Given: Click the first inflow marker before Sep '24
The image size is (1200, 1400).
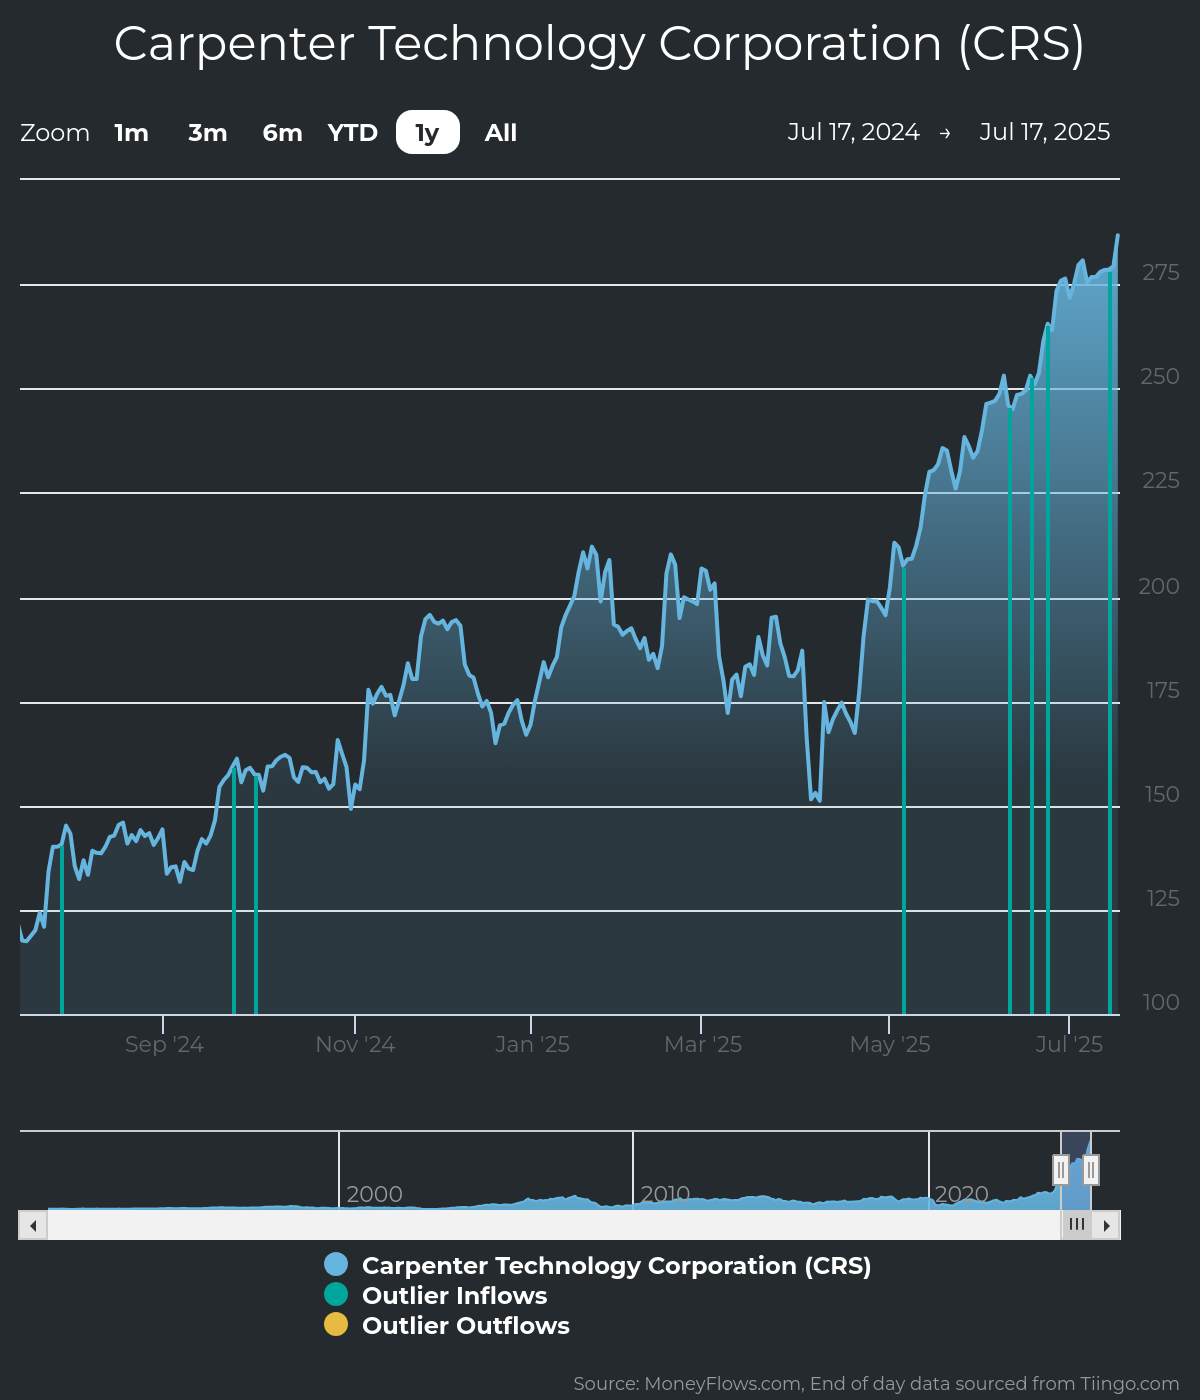Looking at the screenshot, I should pyautogui.click(x=62, y=930).
